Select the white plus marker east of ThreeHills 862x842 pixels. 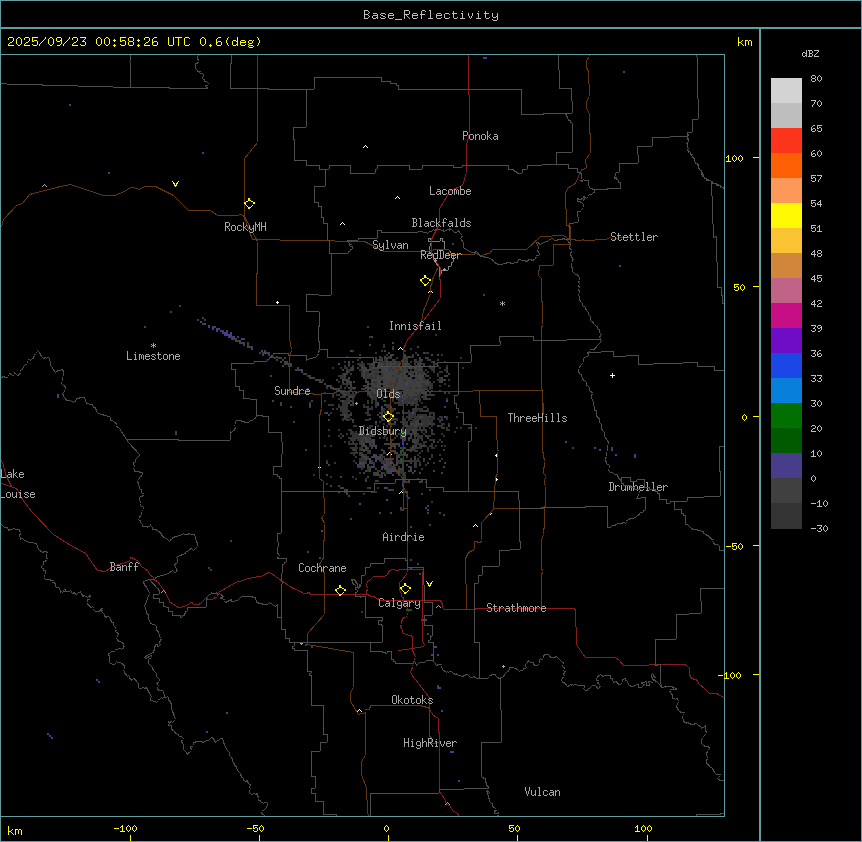tap(612, 375)
